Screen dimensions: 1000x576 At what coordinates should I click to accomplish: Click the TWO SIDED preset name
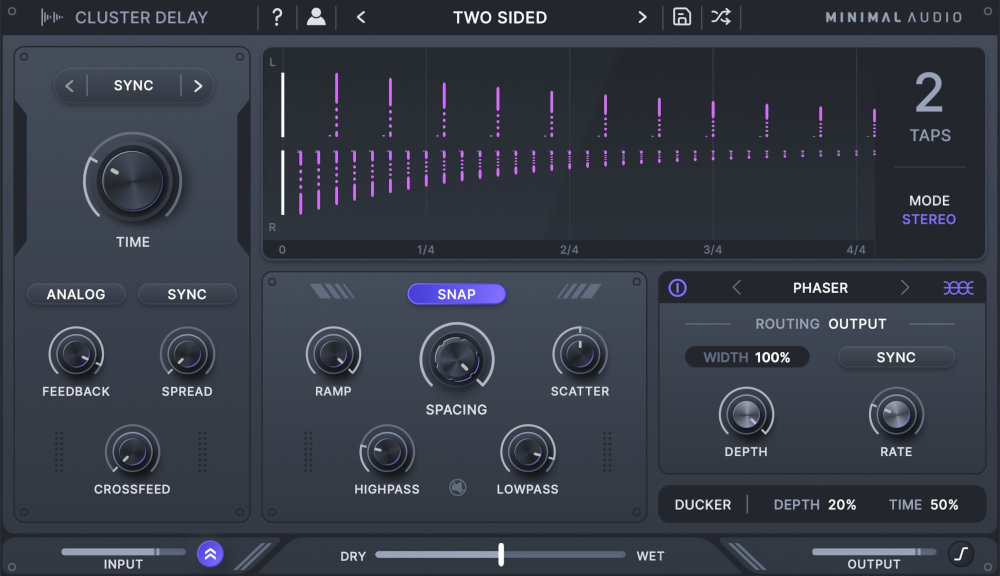tap(500, 17)
